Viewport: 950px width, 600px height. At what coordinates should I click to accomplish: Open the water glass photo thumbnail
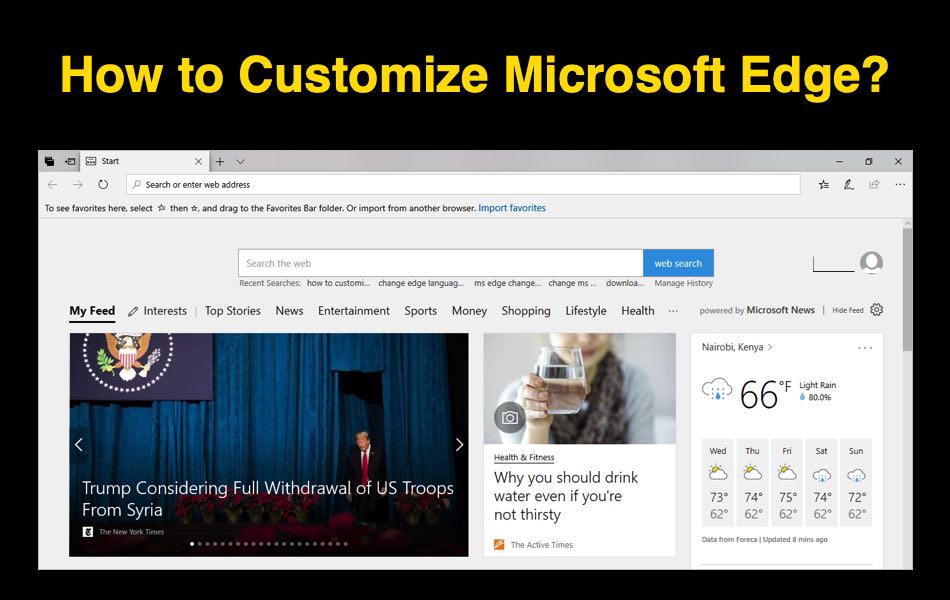[580, 388]
